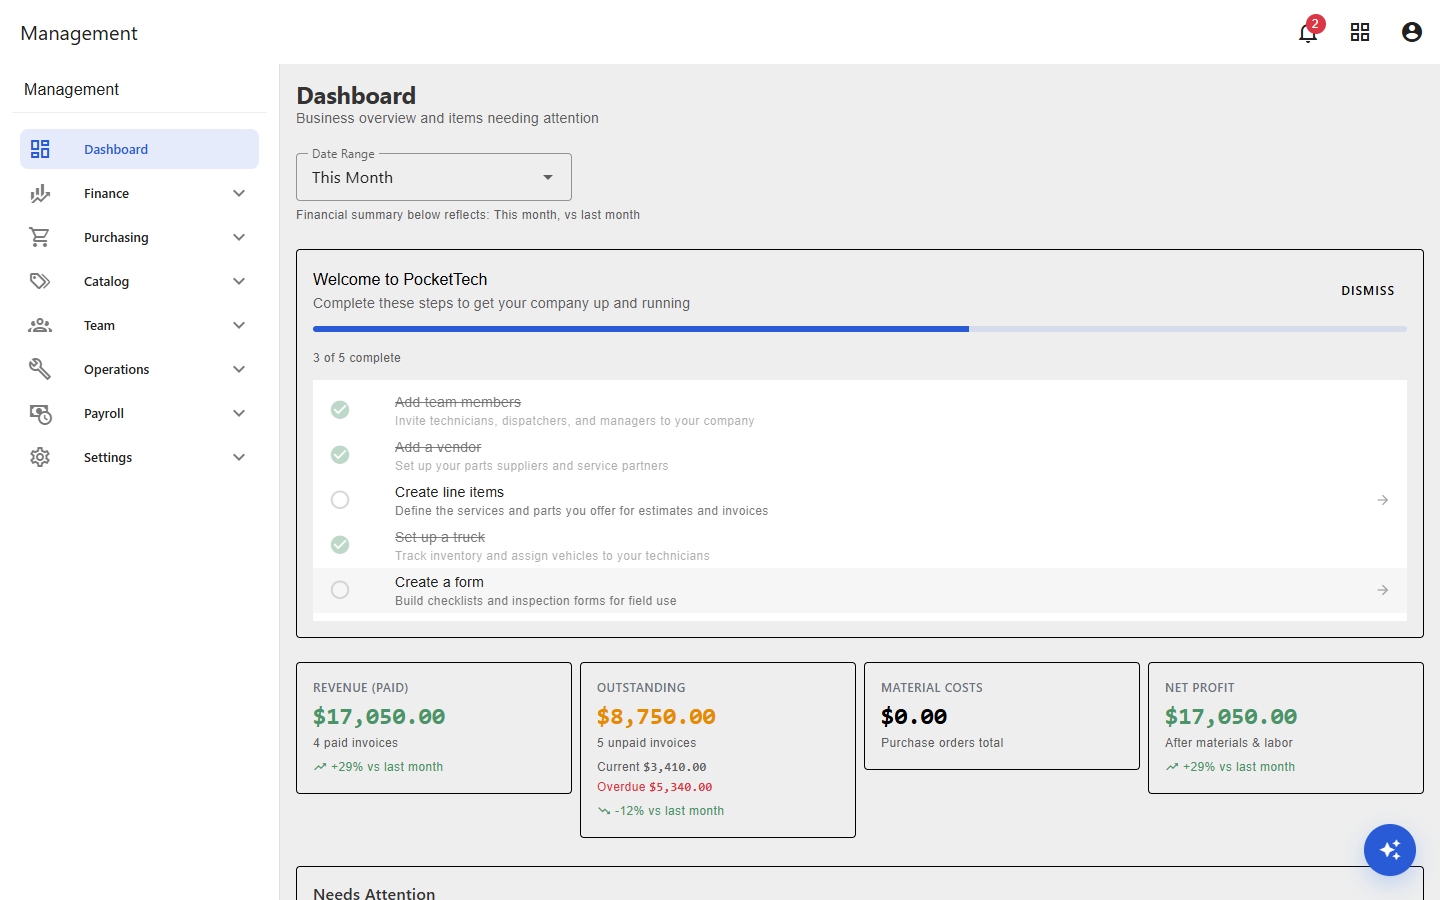Expand the Purchasing menu chevron
1440x900 pixels.
[239, 237]
